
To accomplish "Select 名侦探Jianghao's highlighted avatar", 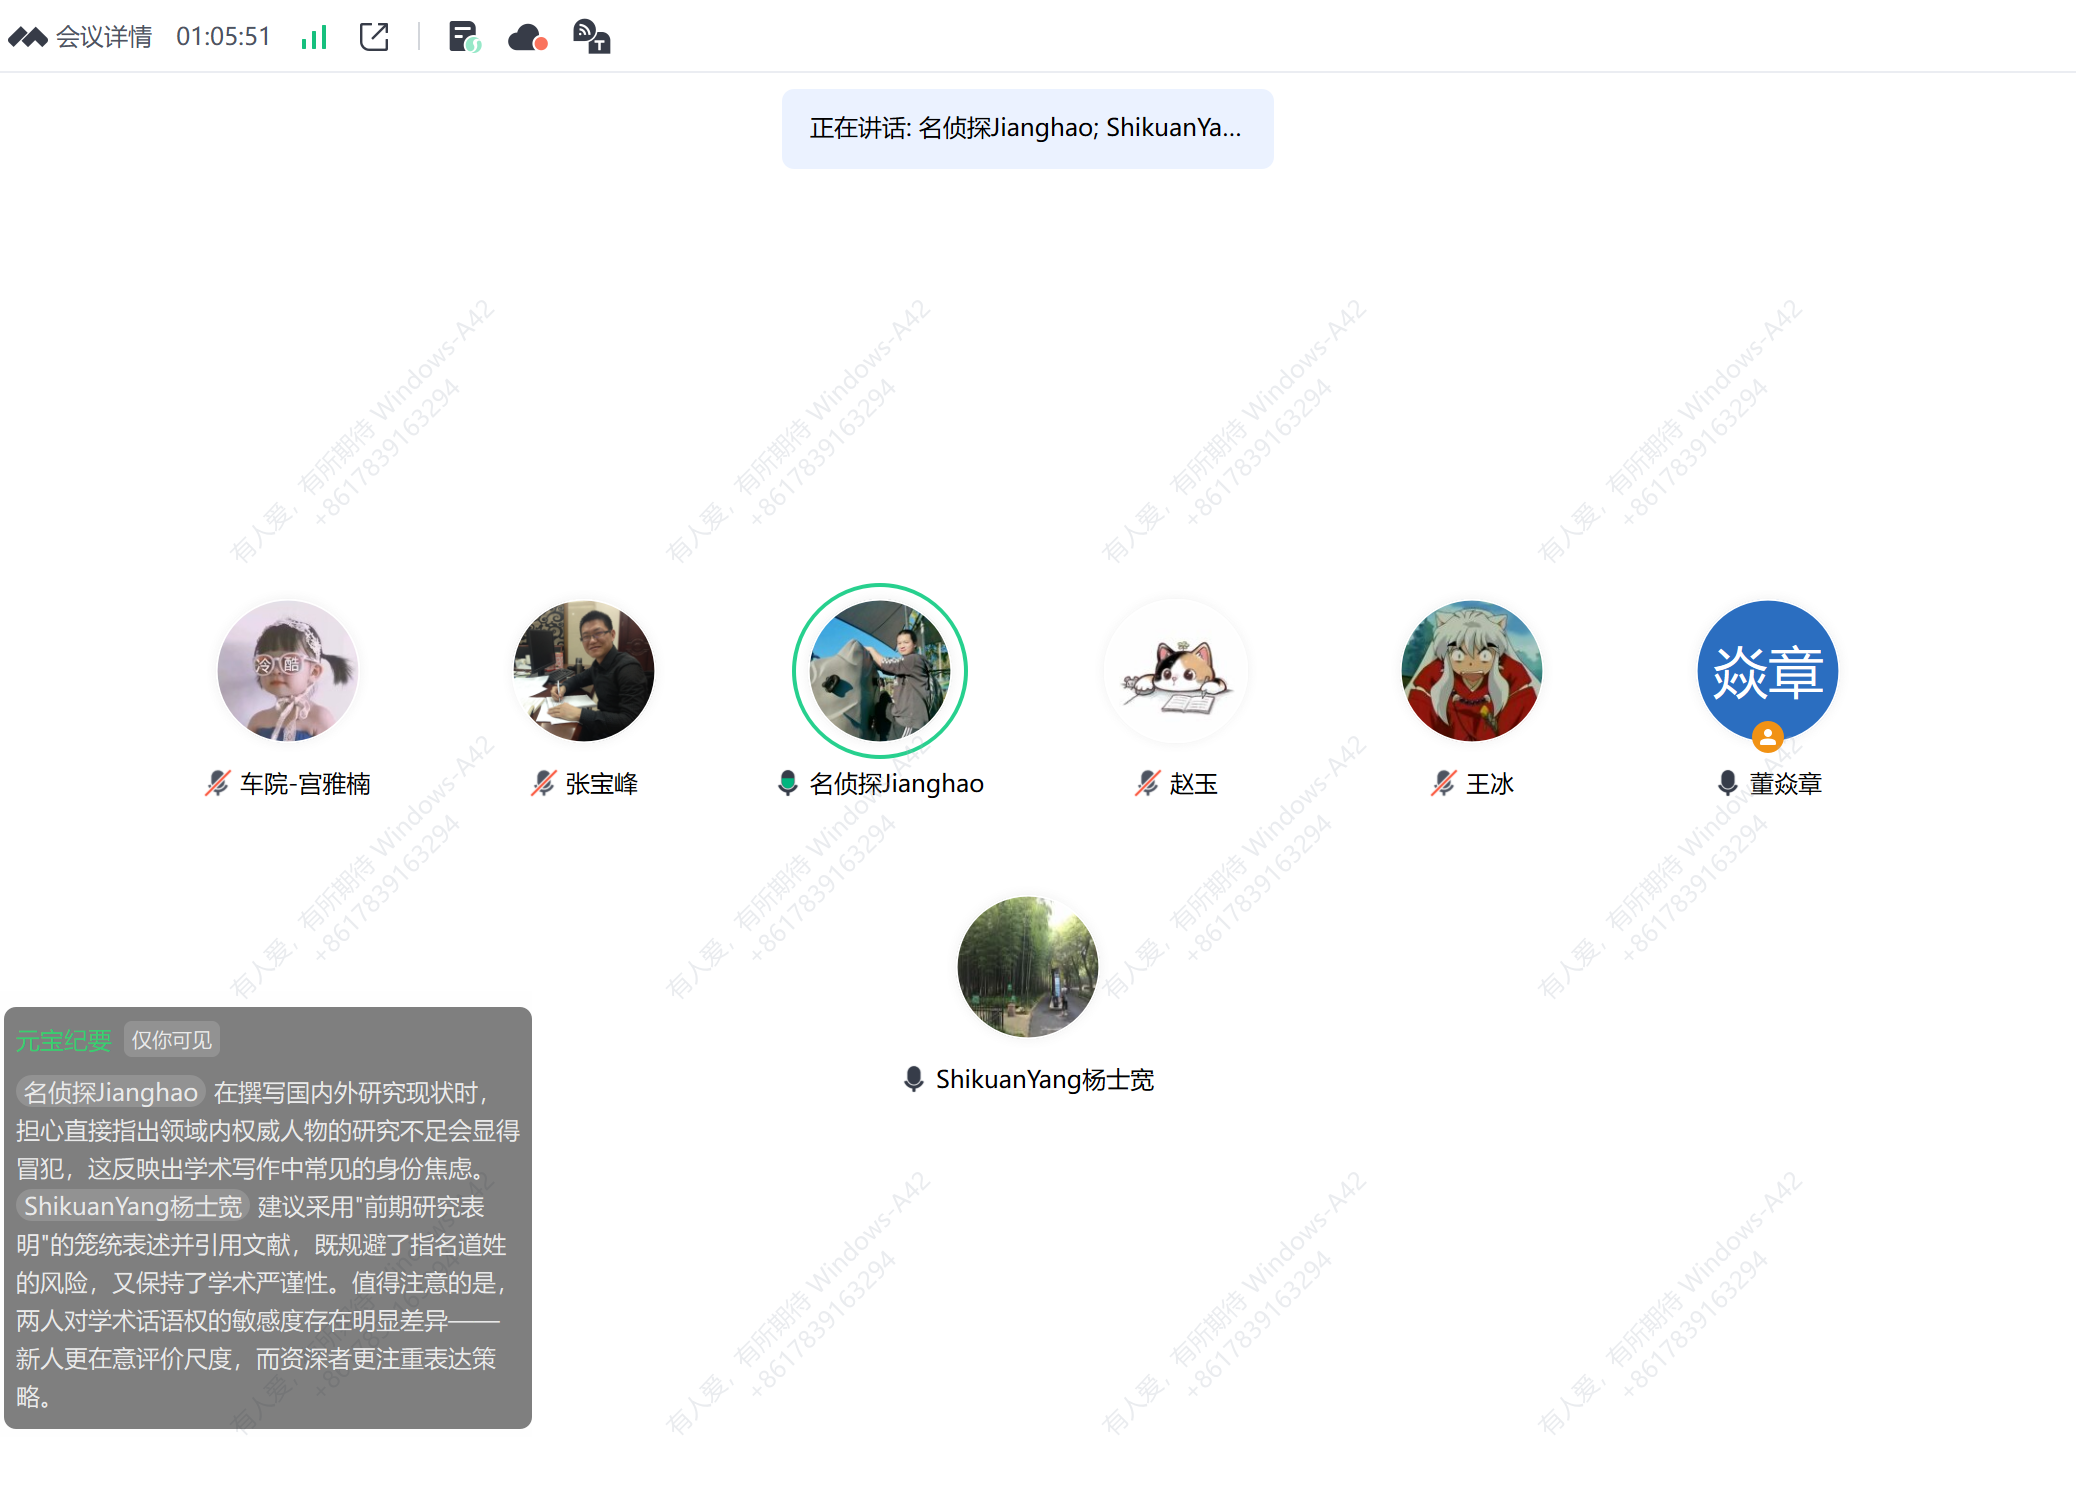I will pyautogui.click(x=879, y=670).
